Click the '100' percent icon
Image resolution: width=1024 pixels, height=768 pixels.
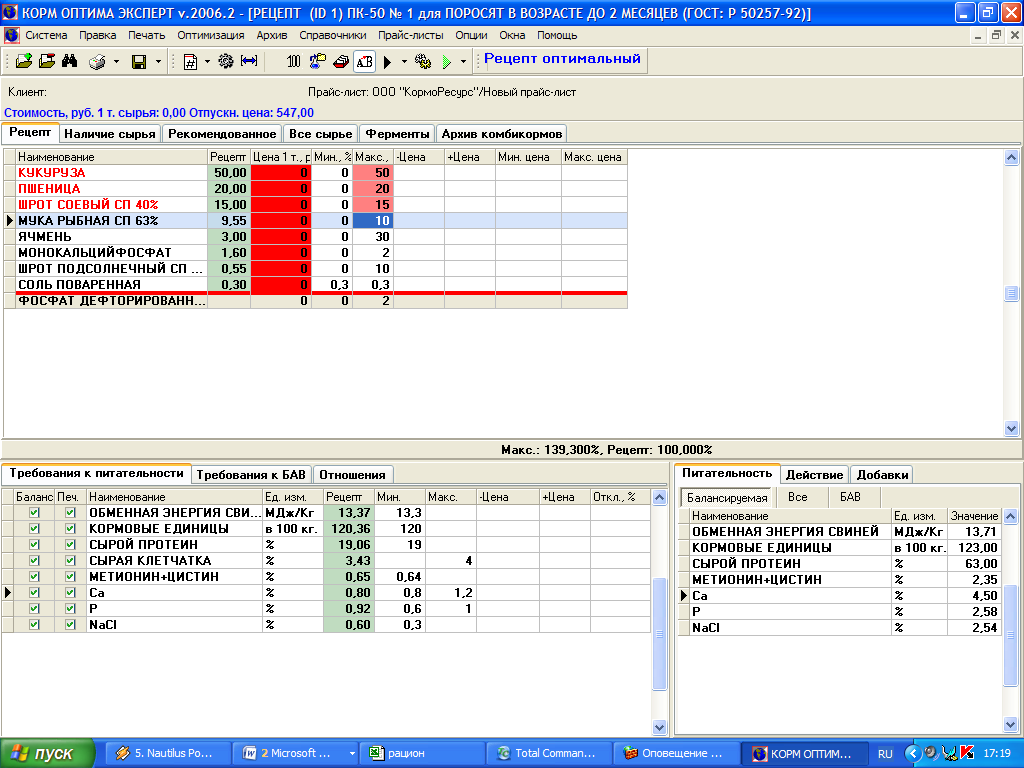pos(293,61)
